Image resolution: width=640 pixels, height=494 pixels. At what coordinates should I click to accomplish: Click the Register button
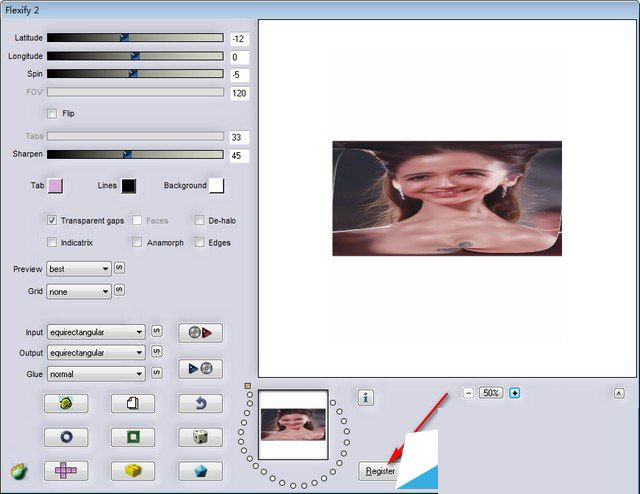point(379,471)
